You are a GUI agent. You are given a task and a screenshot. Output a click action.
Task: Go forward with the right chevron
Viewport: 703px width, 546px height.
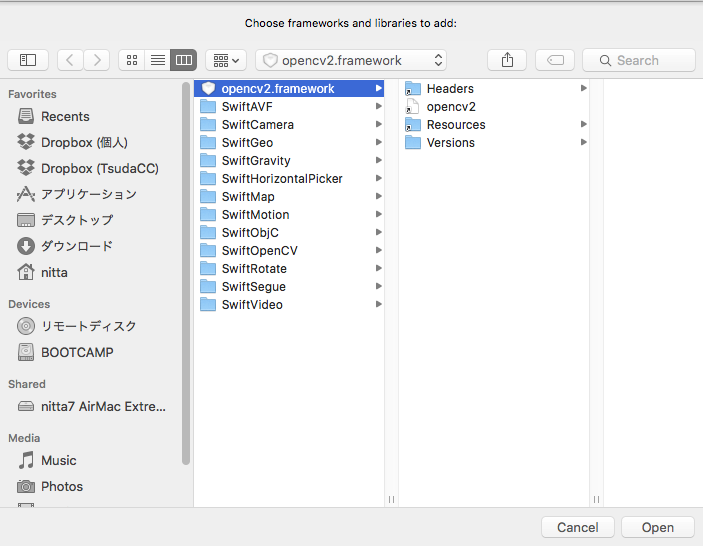point(97,60)
